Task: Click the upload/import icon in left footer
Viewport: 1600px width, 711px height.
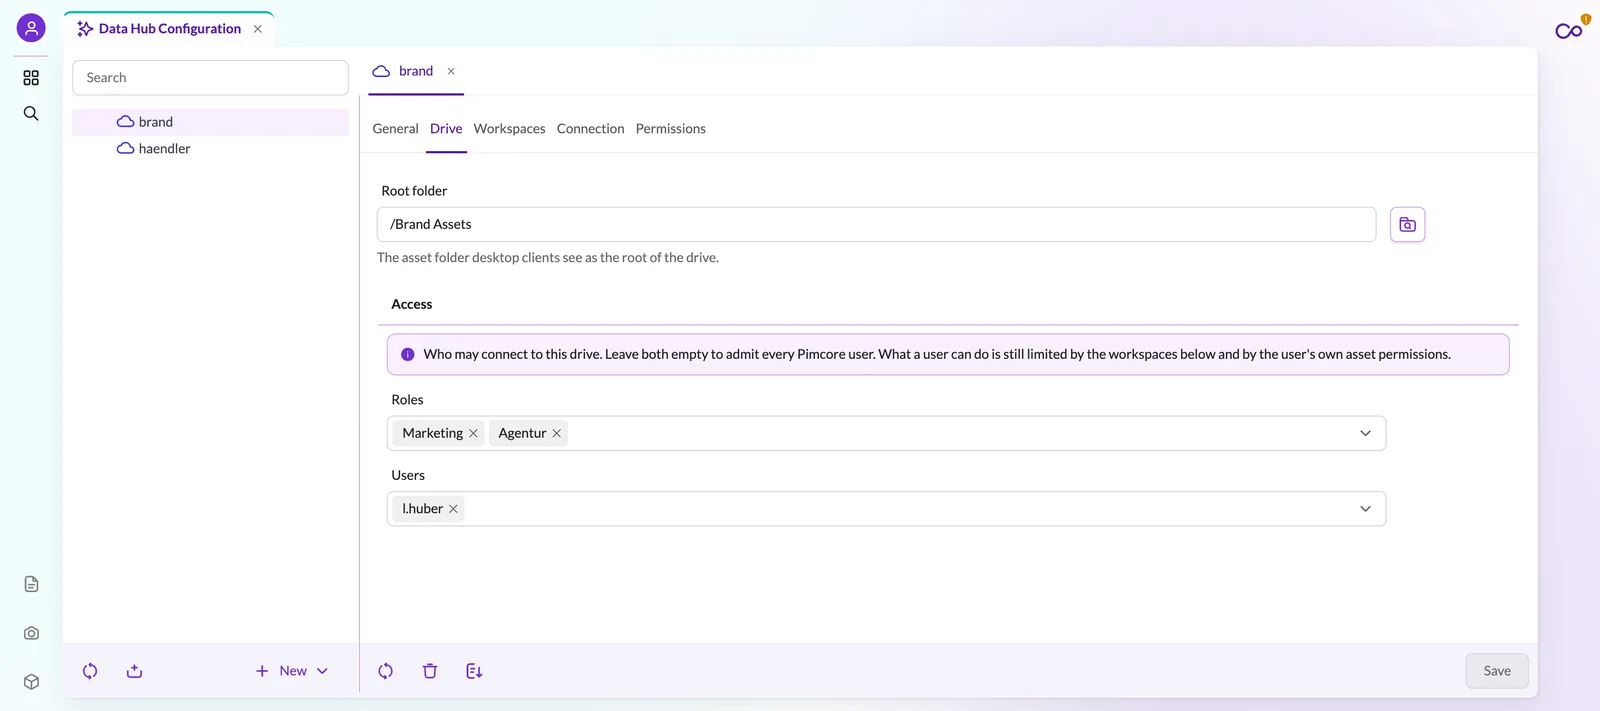Action: (135, 671)
